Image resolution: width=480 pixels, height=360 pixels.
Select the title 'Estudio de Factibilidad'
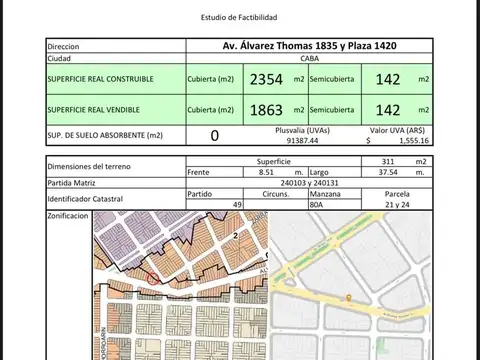(239, 17)
